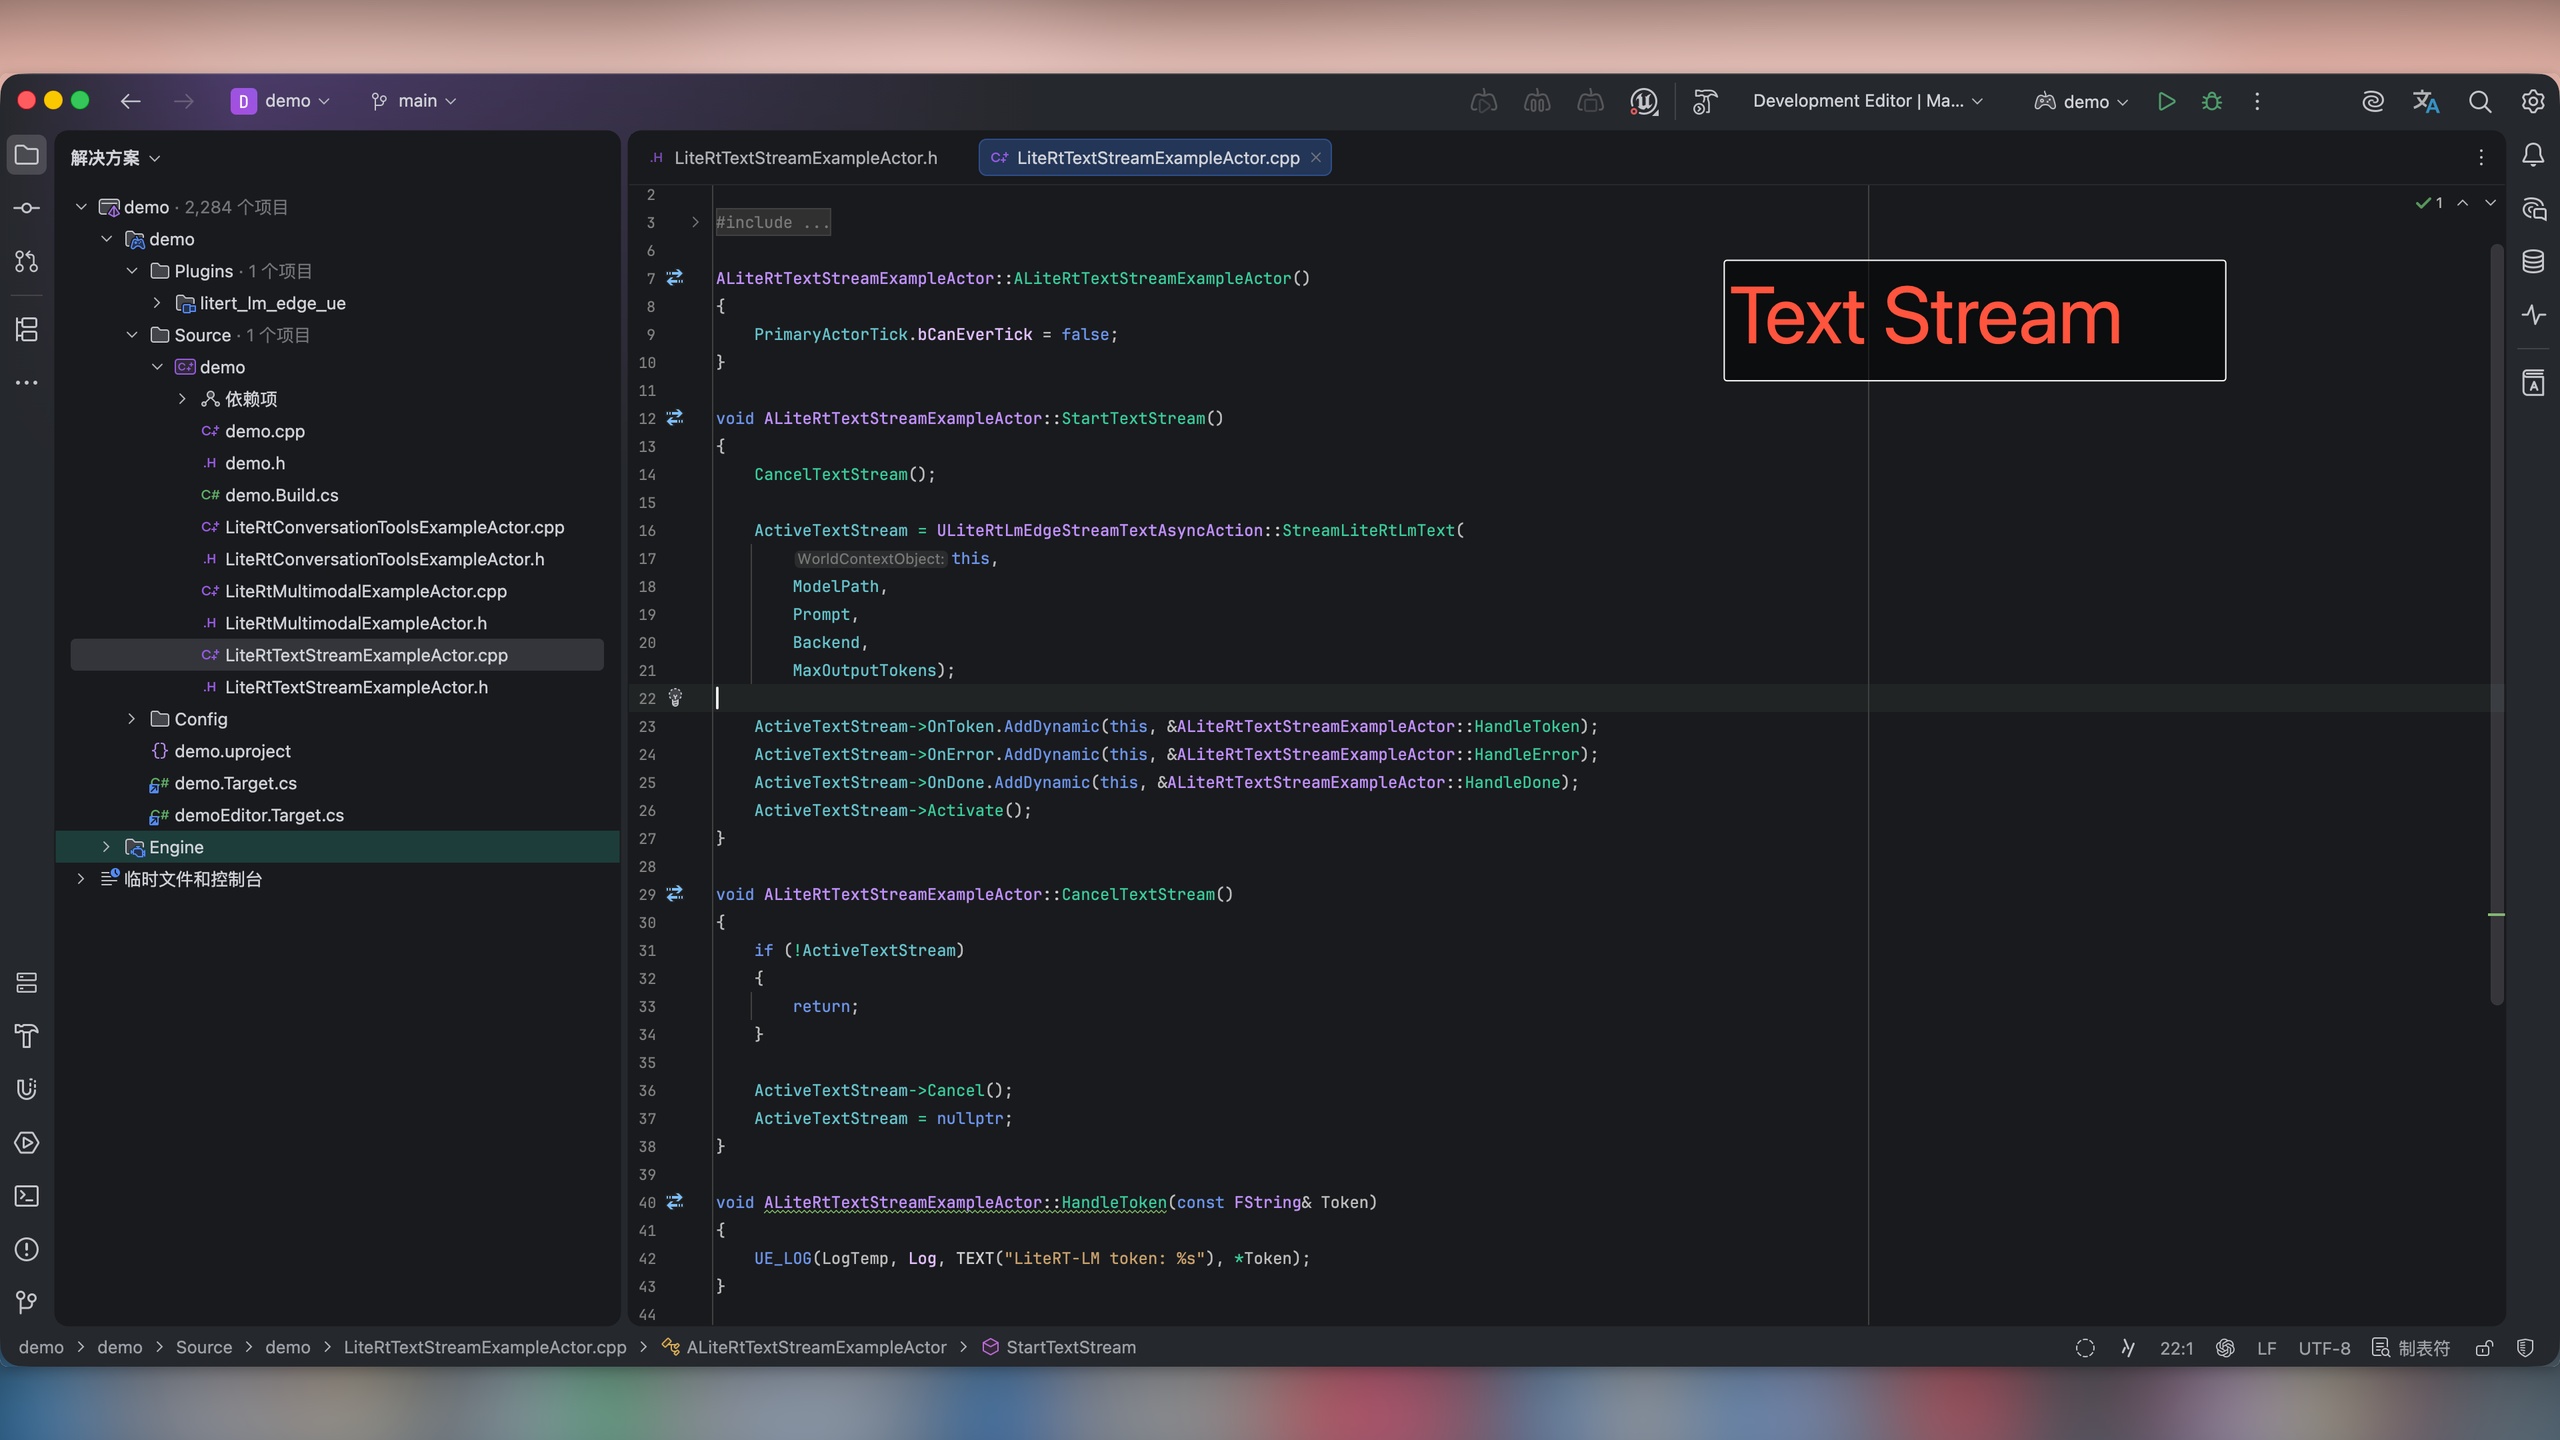
Task: Open the 解决方案 view dropdown
Action: point(115,158)
